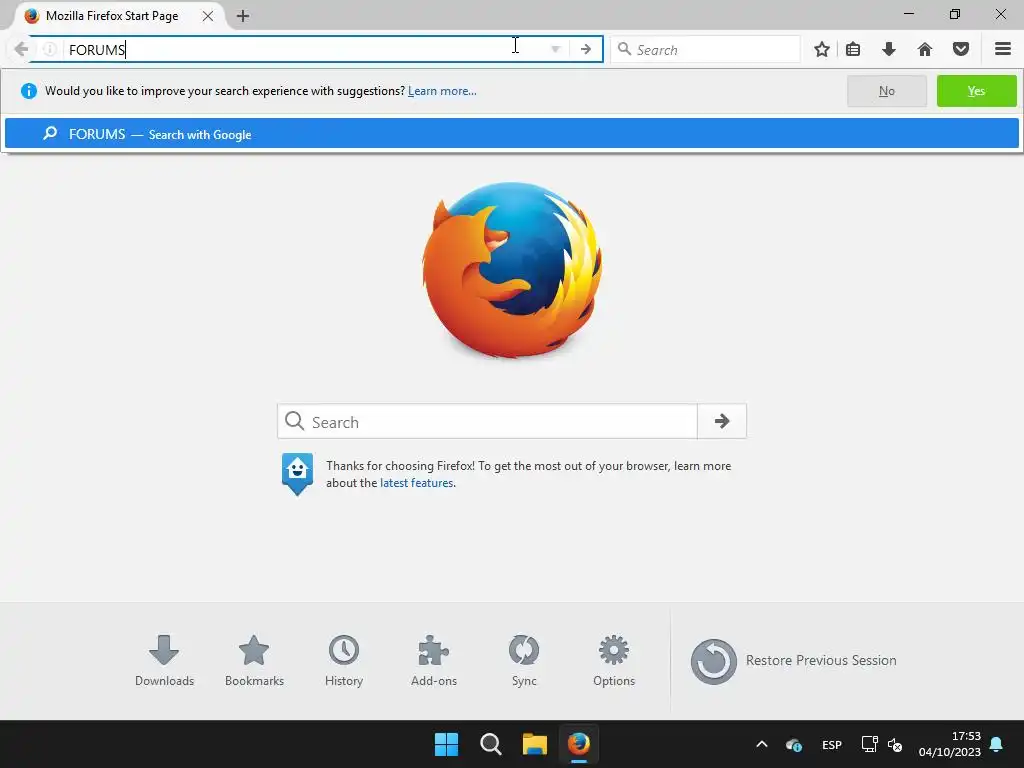Click the central page Search field
Image resolution: width=1024 pixels, height=768 pixels.
coord(487,422)
